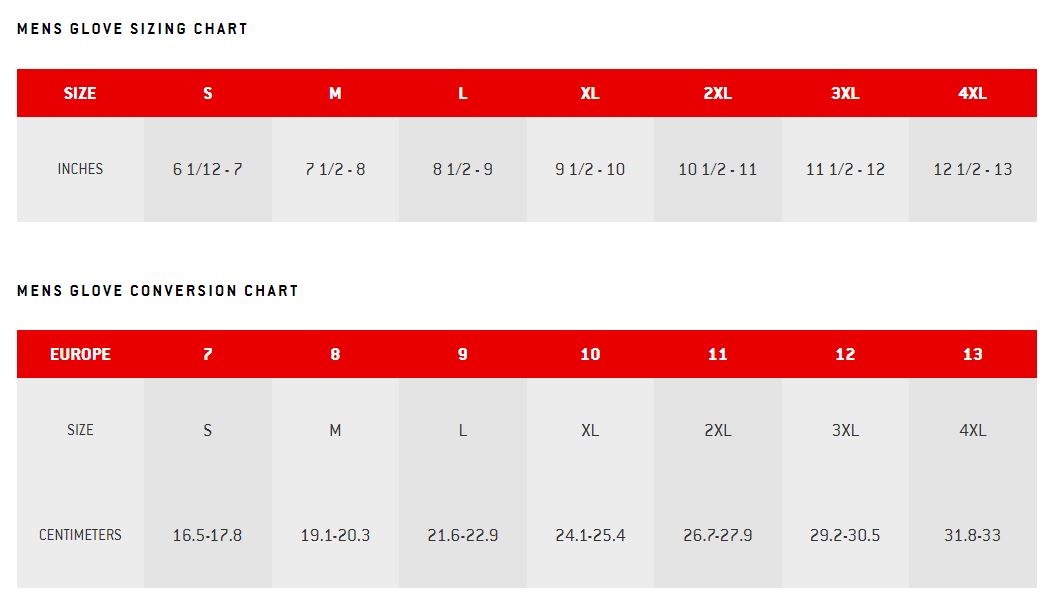Image resolution: width=1058 pixels, height=616 pixels.
Task: Click the "10 1/2 - 11" inches cell
Action: coord(718,169)
